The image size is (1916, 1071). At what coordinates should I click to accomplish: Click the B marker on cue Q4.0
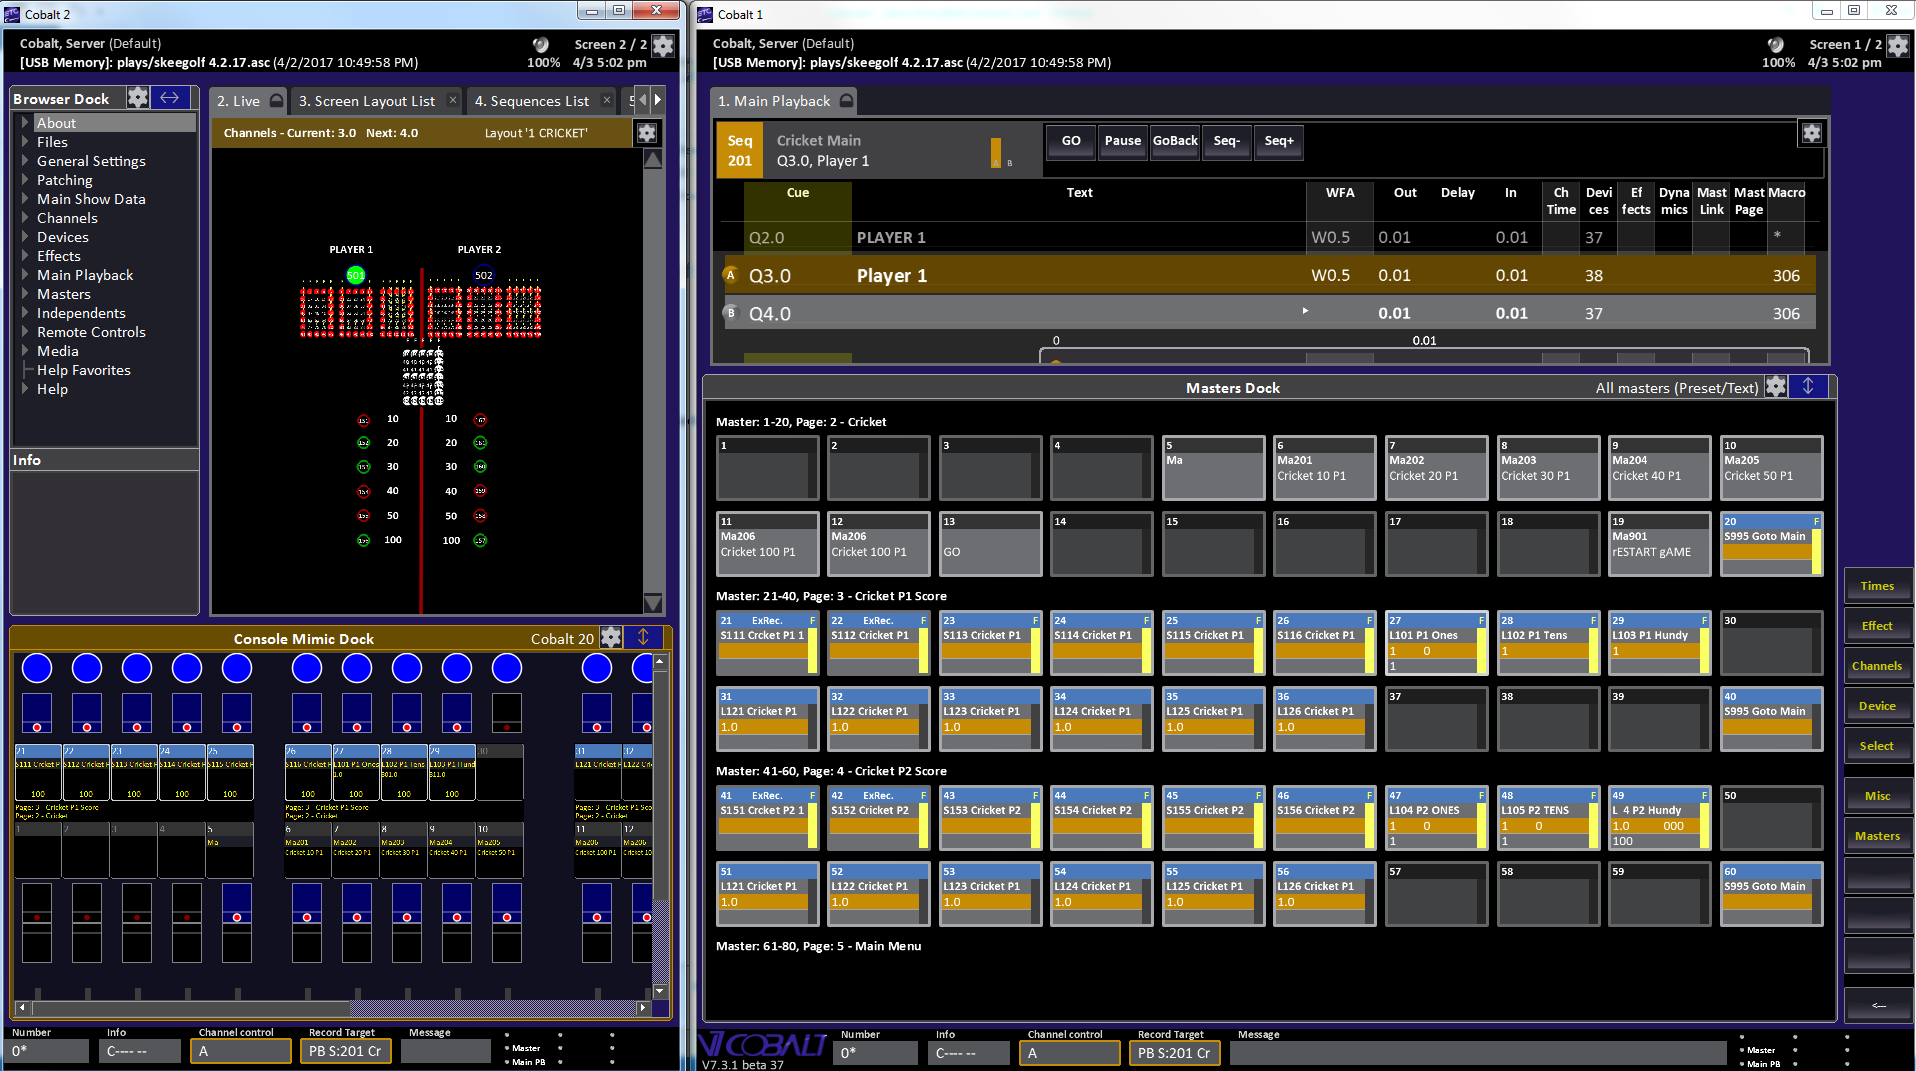coord(730,313)
